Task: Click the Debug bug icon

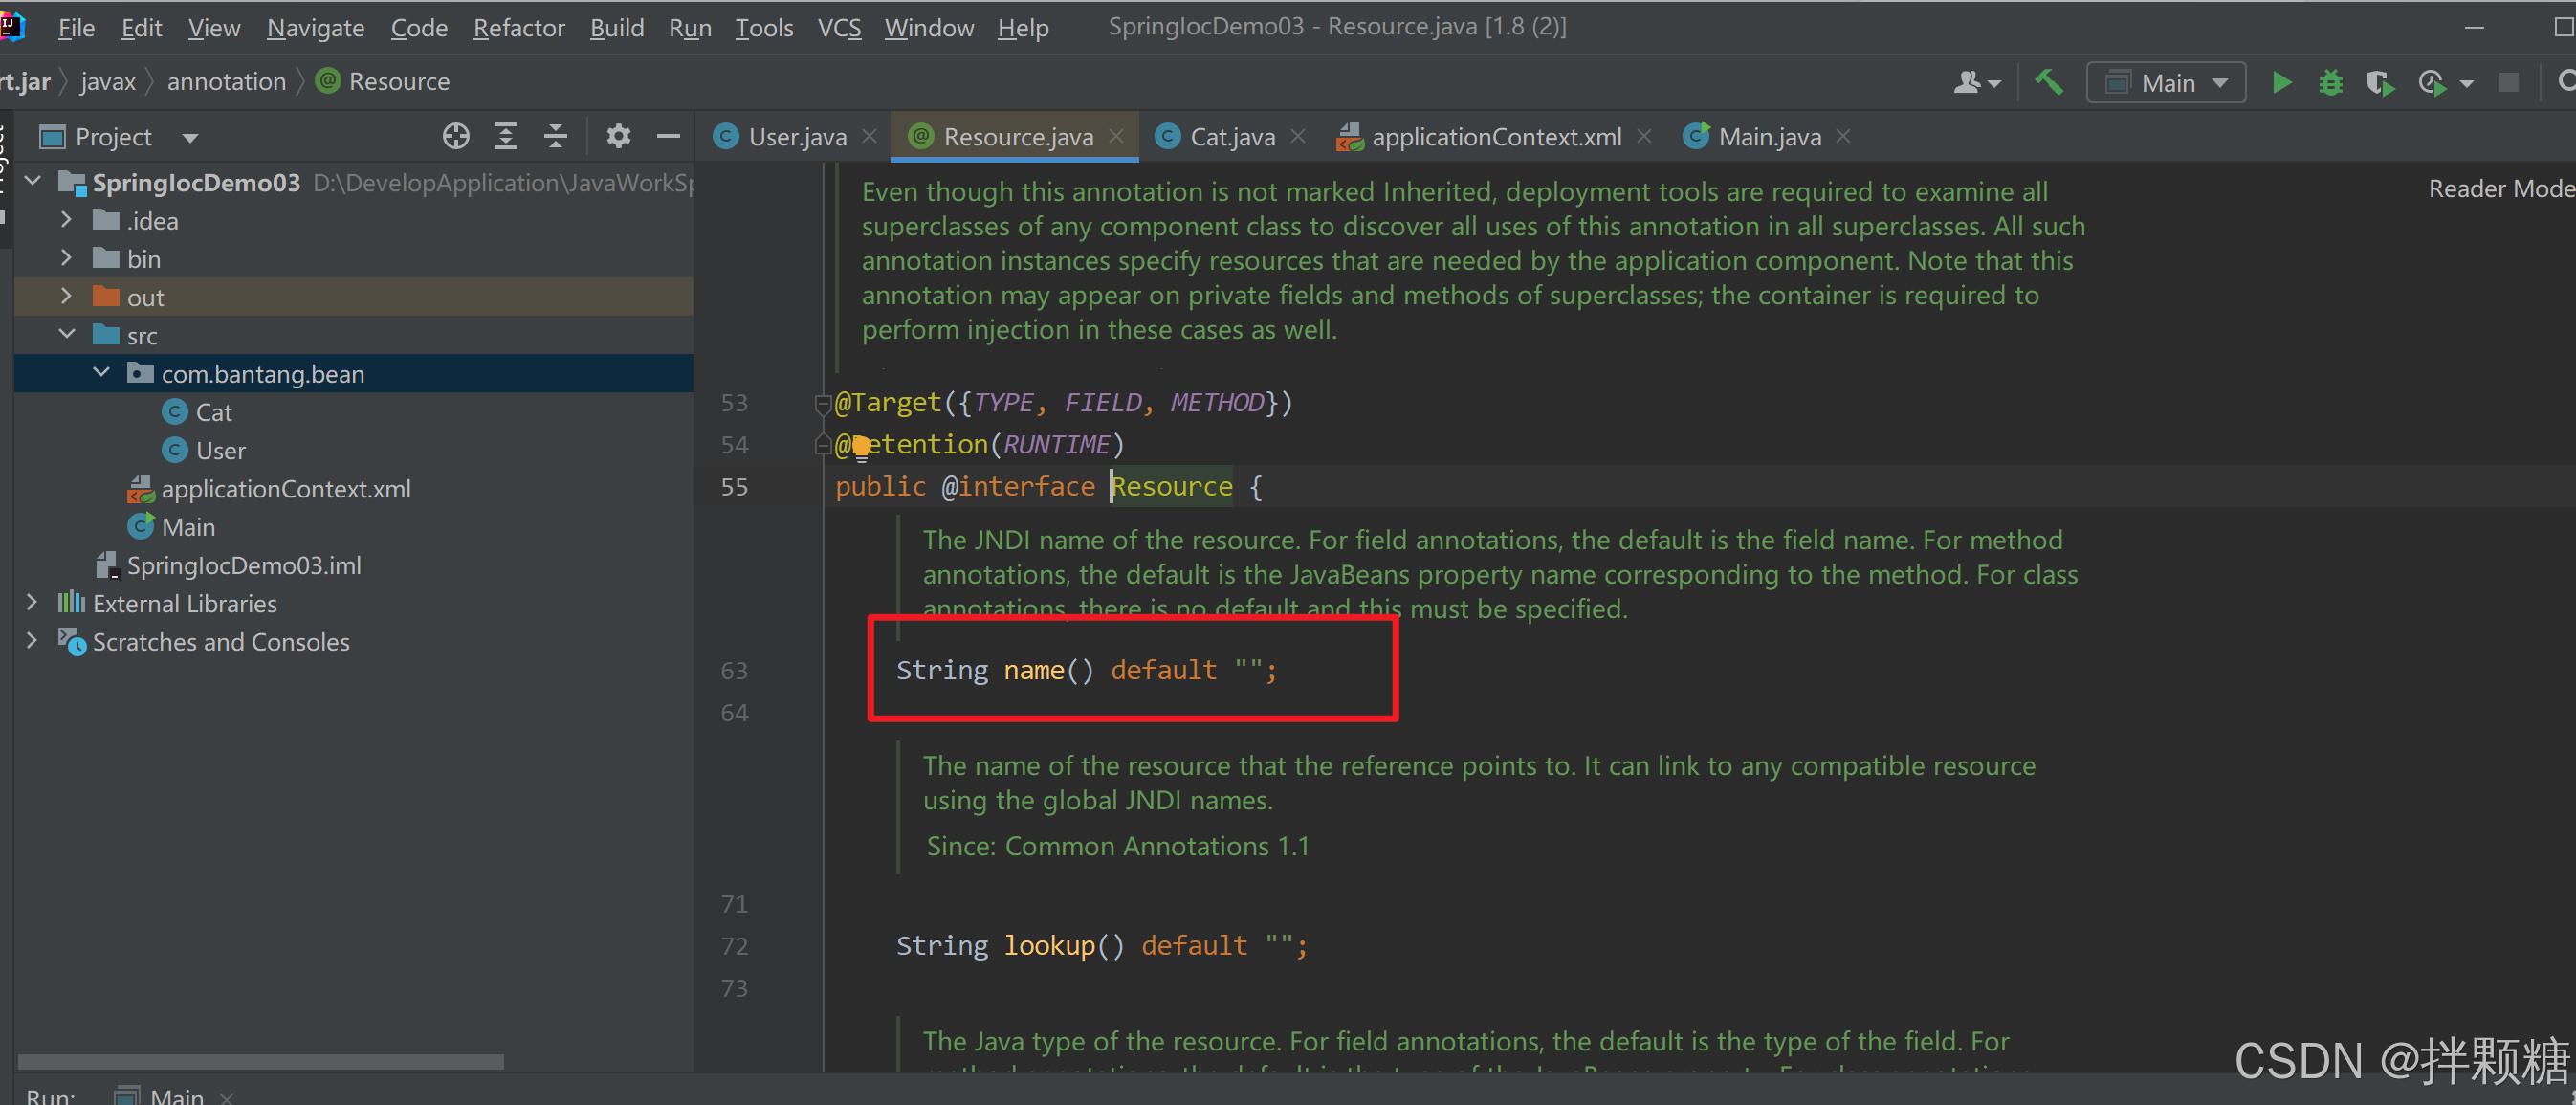Action: point(2330,82)
